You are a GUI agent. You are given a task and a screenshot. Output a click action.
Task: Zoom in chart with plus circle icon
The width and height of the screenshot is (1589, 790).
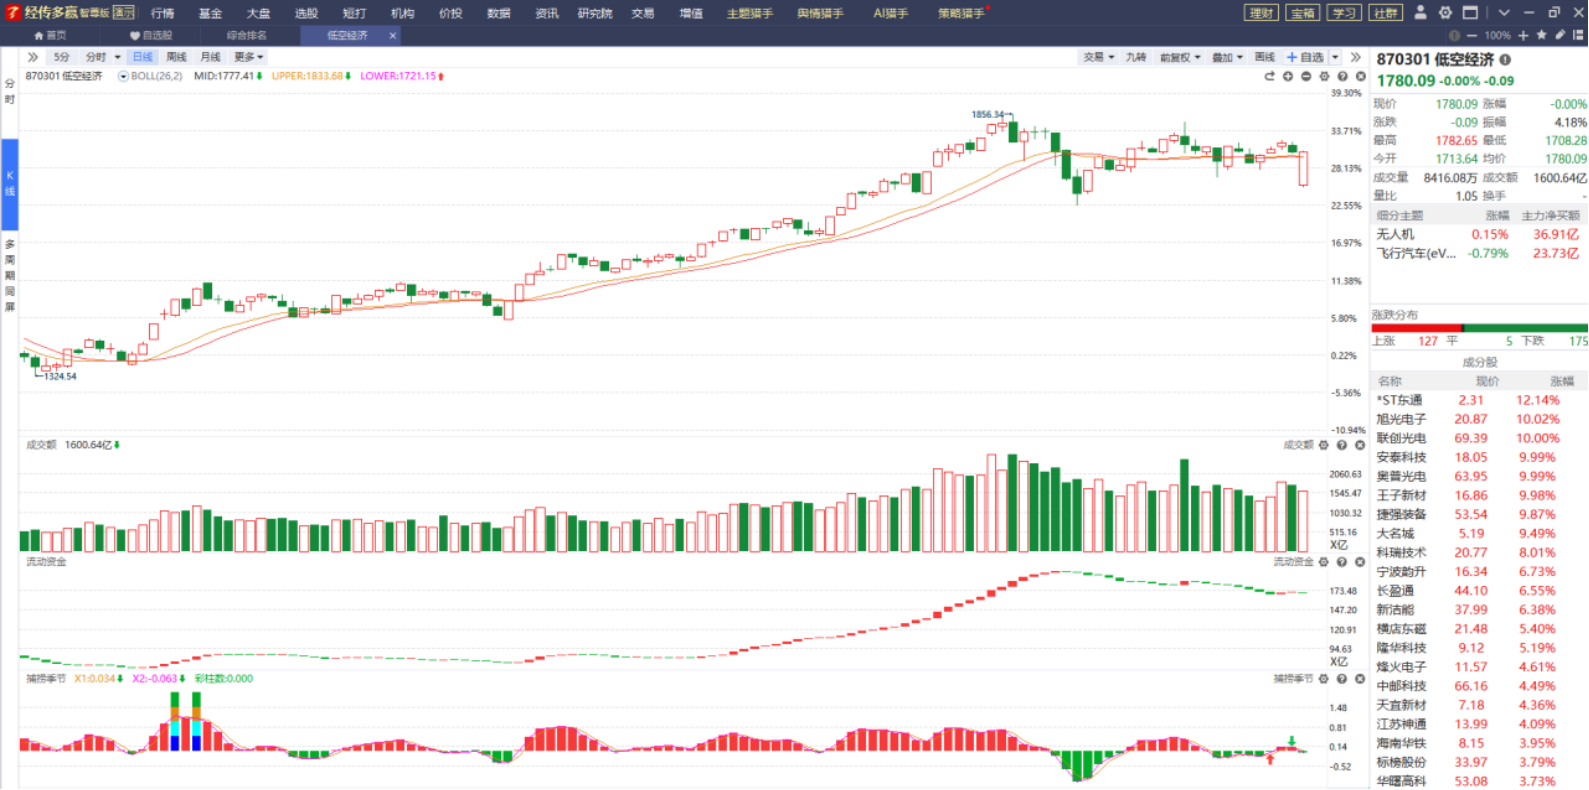click(1288, 76)
